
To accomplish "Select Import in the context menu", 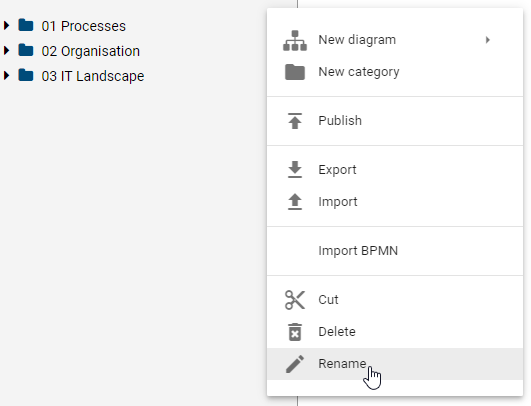I will point(395,202).
